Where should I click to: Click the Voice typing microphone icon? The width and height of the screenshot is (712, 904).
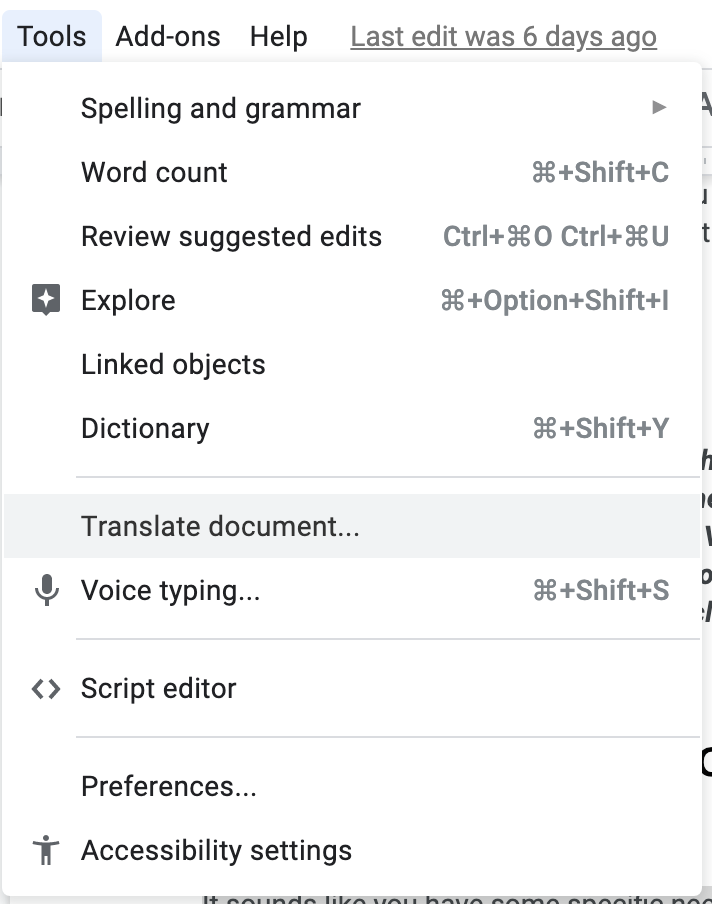(46, 590)
